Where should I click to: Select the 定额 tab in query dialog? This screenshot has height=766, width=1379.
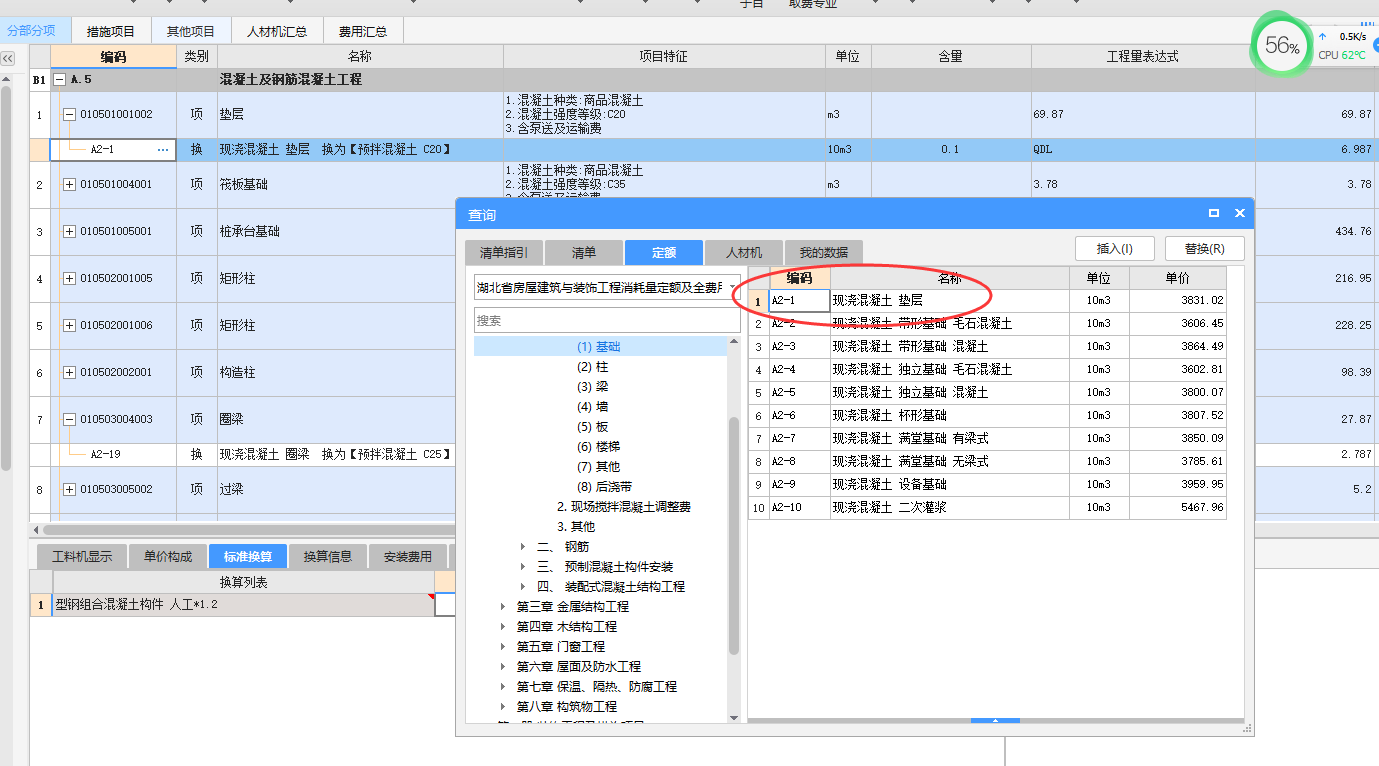coord(663,252)
